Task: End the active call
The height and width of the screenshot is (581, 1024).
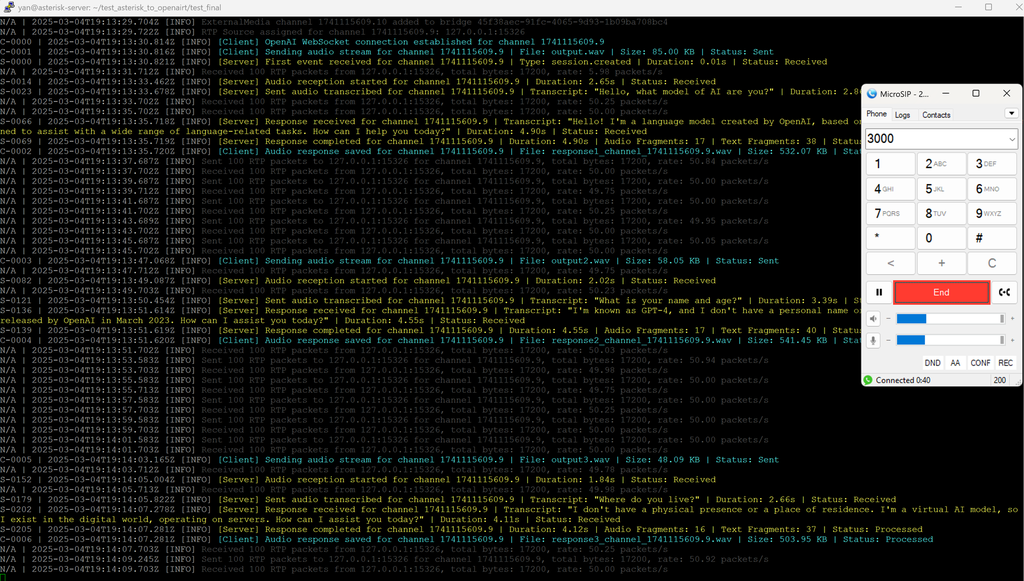Action: point(941,292)
